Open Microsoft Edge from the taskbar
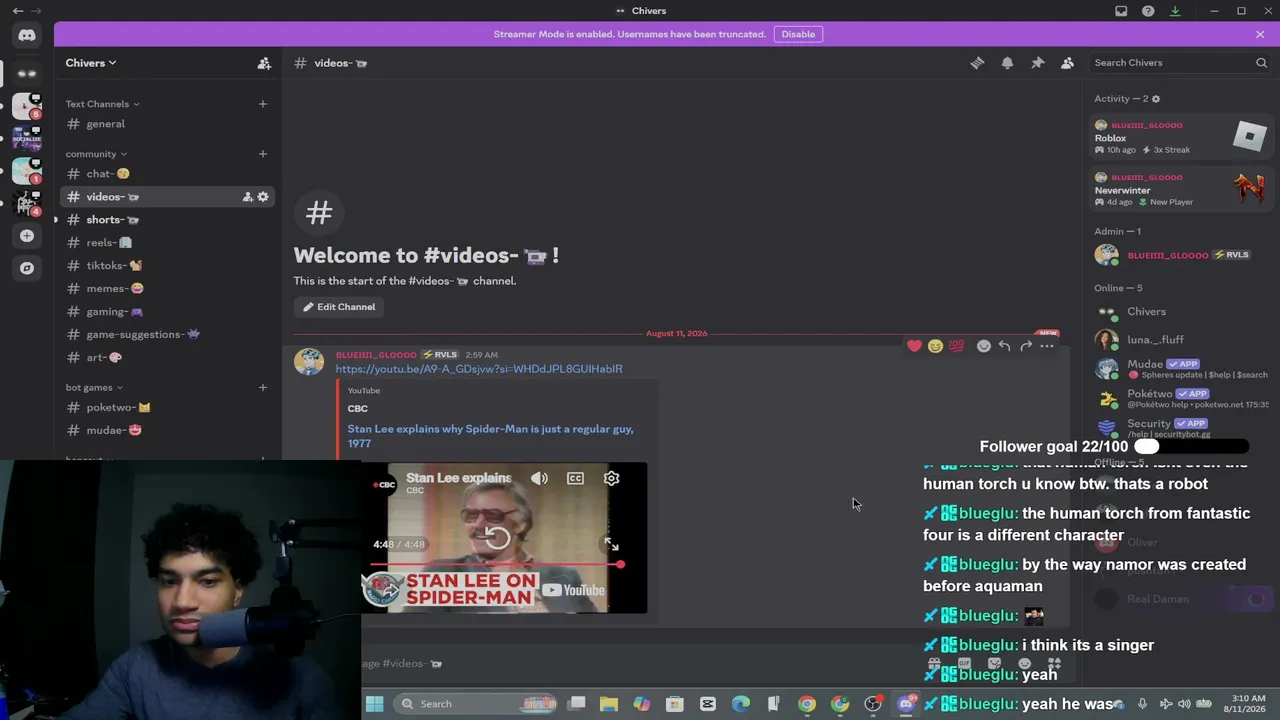 pos(740,704)
